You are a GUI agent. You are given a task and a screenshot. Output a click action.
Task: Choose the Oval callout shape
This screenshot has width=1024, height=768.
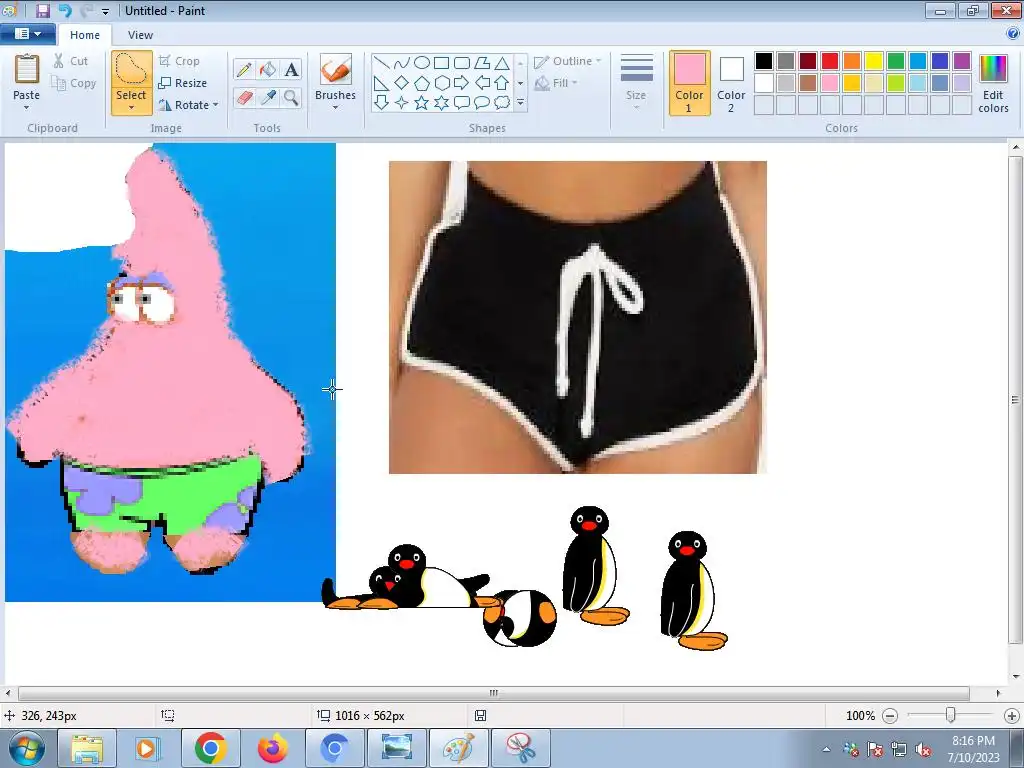coord(482,103)
